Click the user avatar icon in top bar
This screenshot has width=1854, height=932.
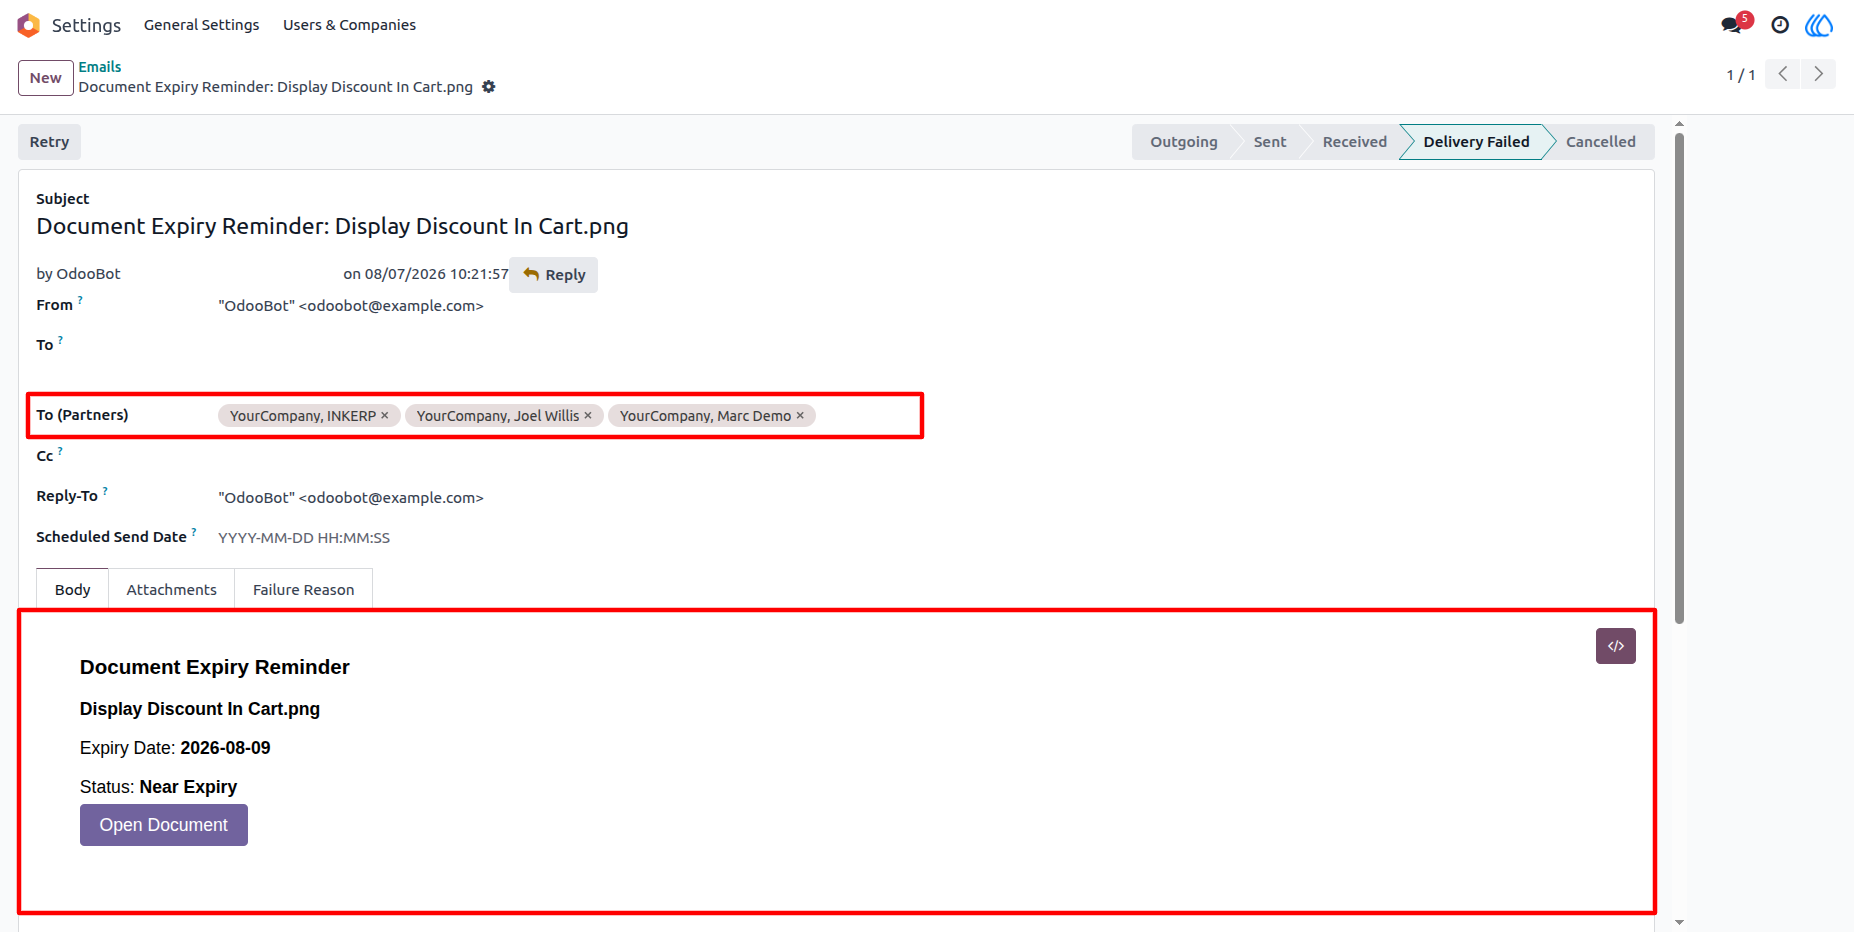[x=1819, y=25]
